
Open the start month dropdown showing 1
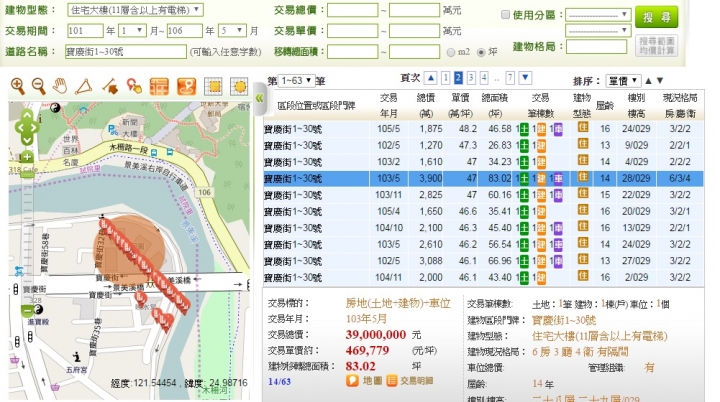[x=133, y=31]
